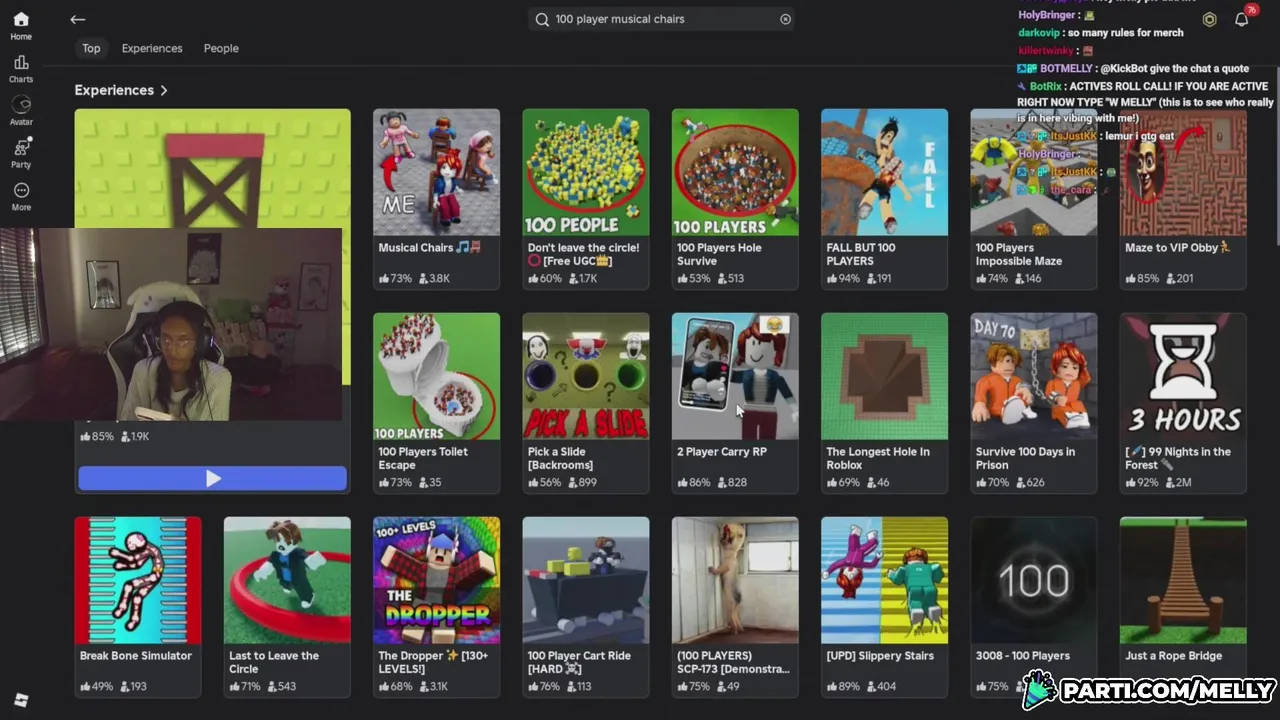Click Musical Chairs 73% rating text
The width and height of the screenshot is (1280, 720).
396,278
